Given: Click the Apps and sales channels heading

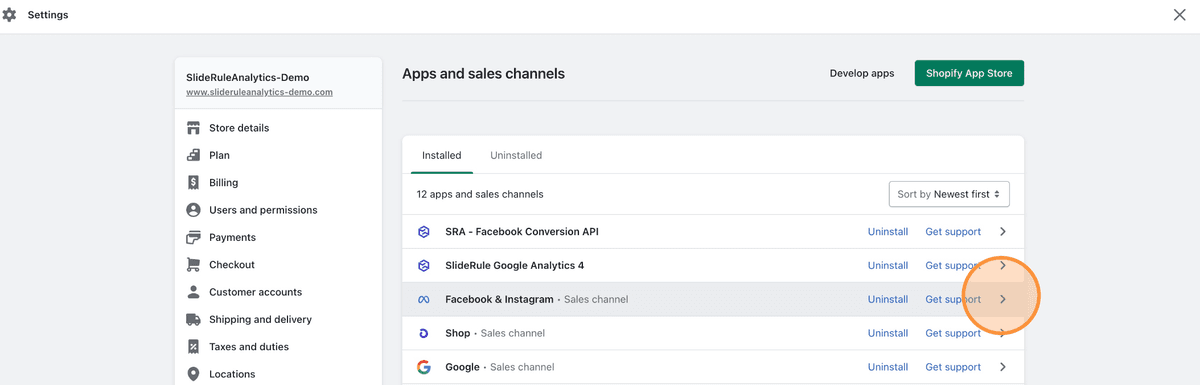Looking at the screenshot, I should (x=483, y=73).
